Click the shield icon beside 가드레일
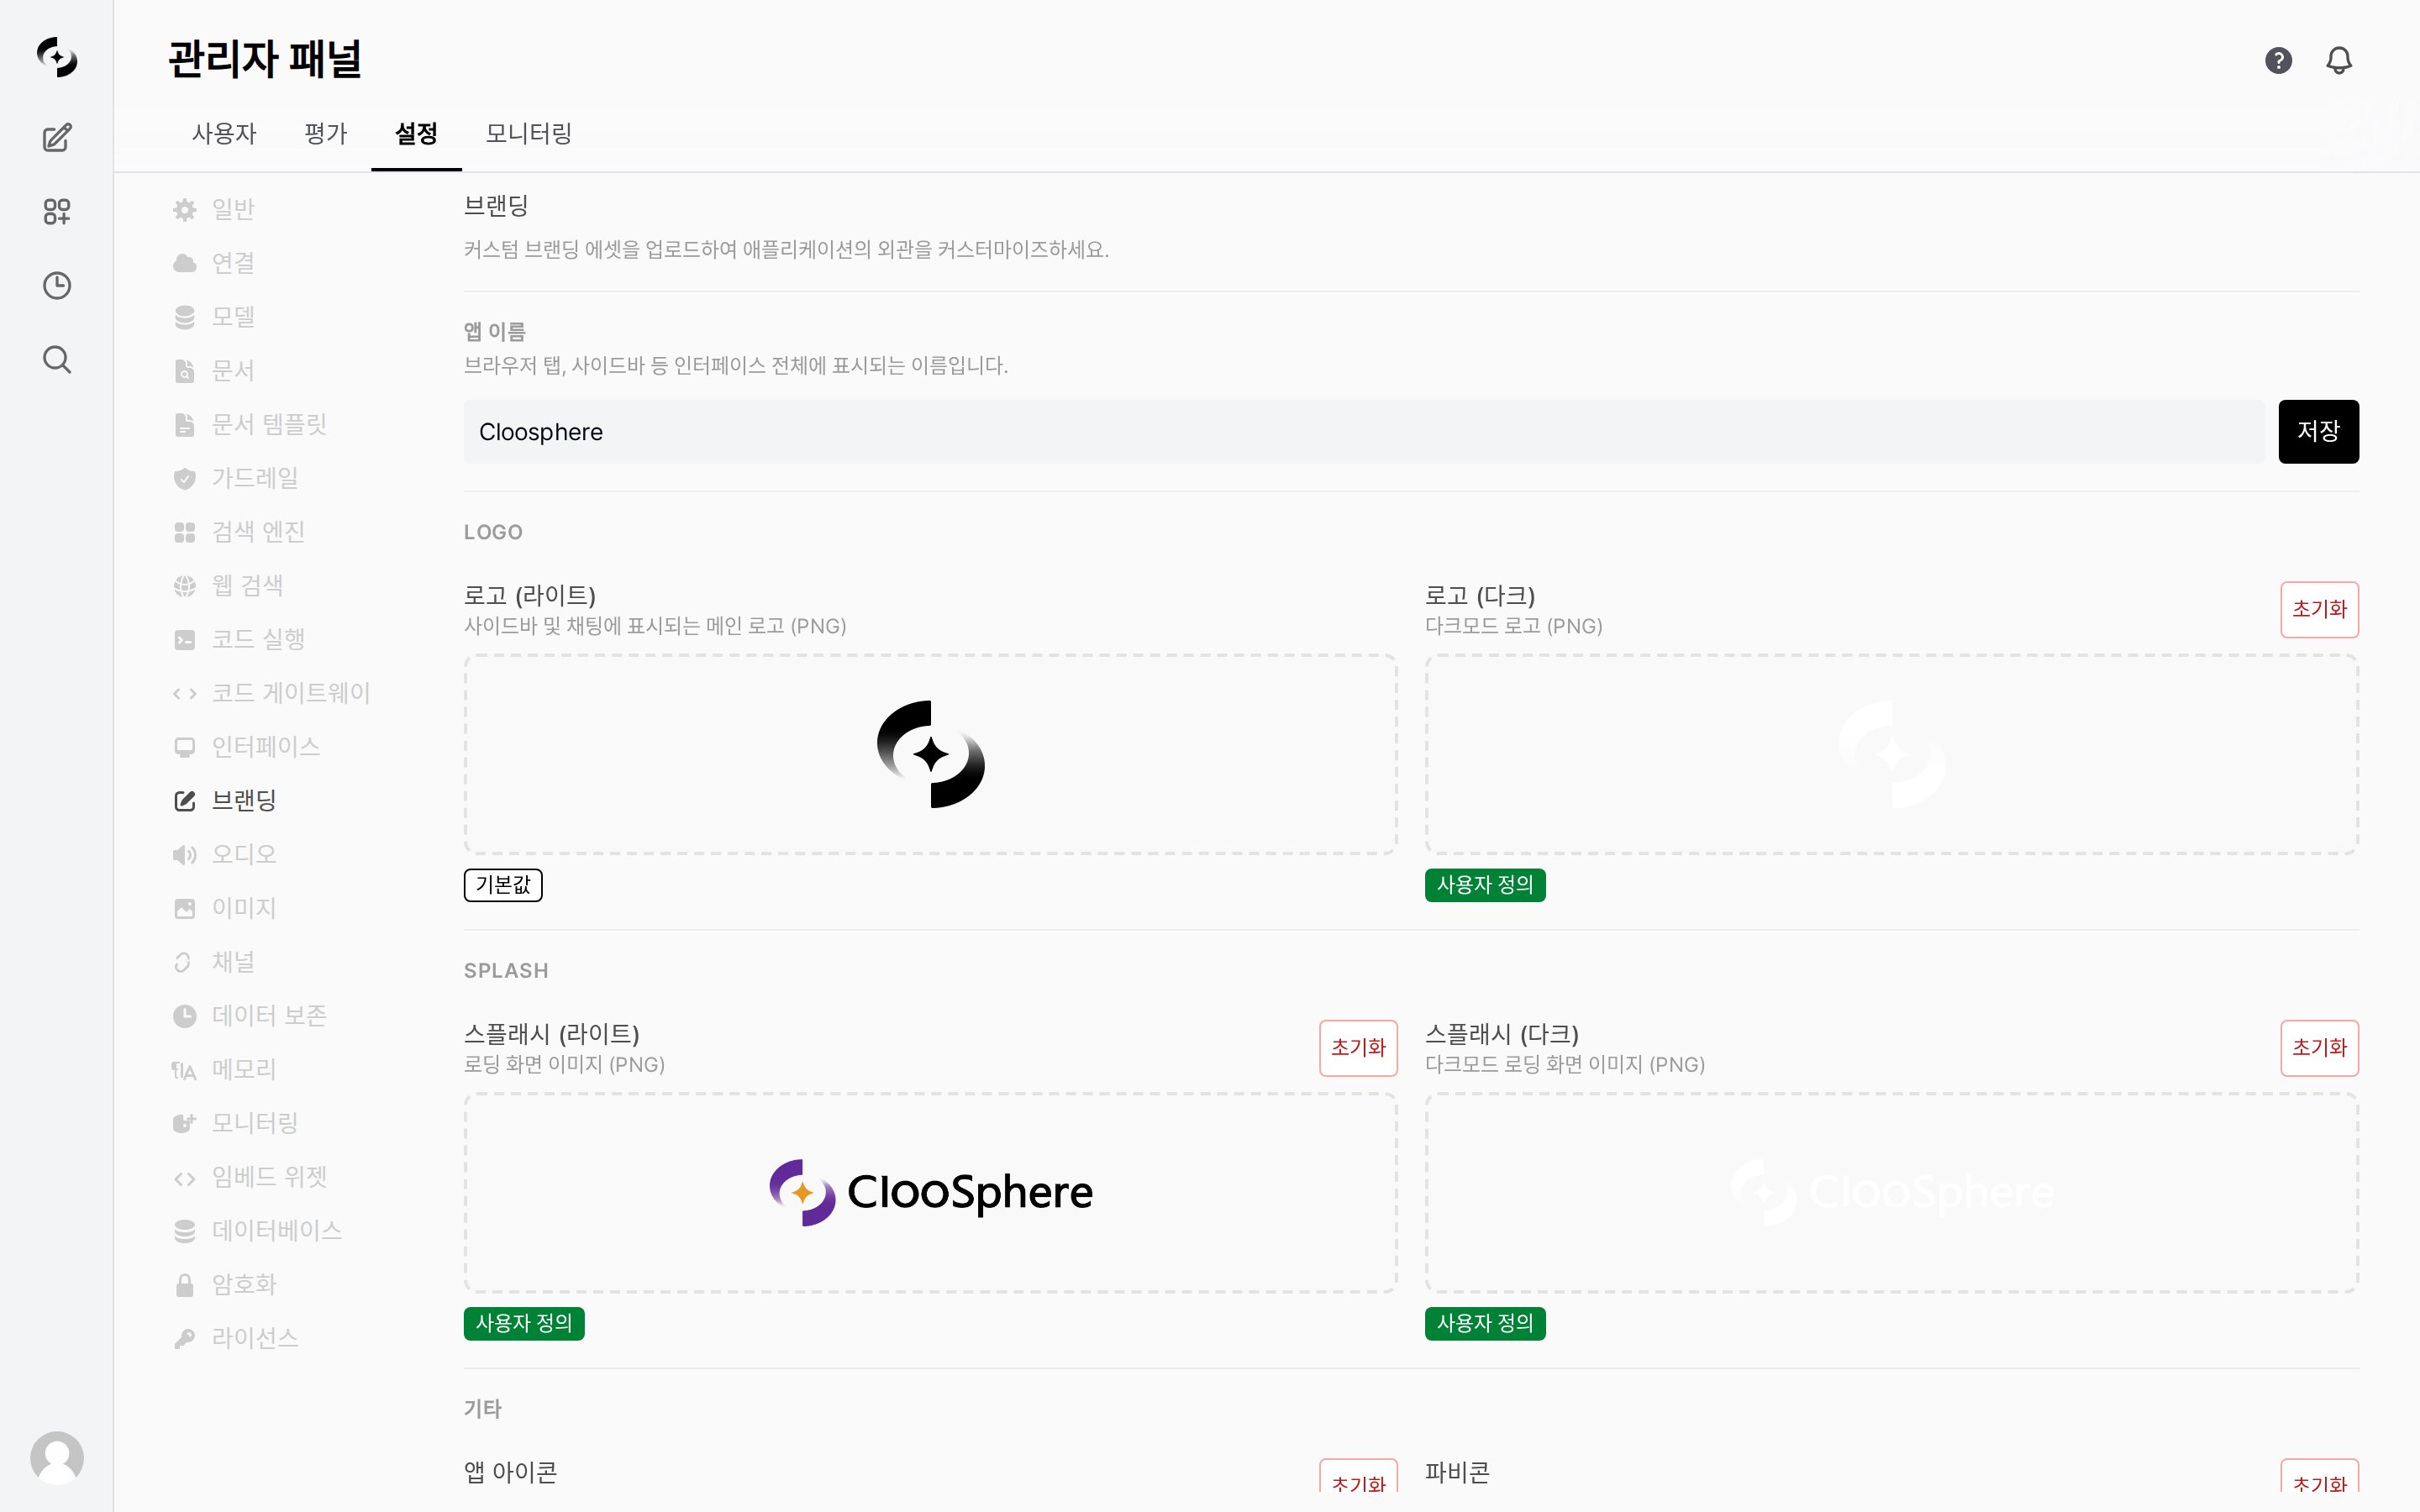Viewport: 2420px width, 1512px height. pyautogui.click(x=185, y=478)
